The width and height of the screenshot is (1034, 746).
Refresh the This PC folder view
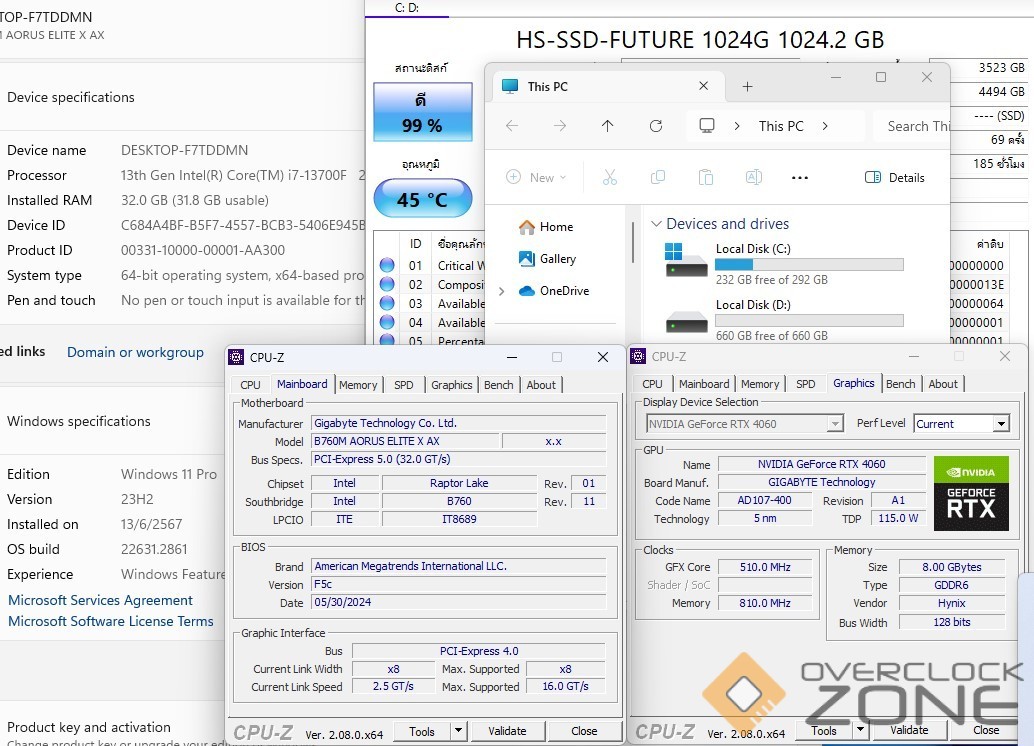[656, 126]
